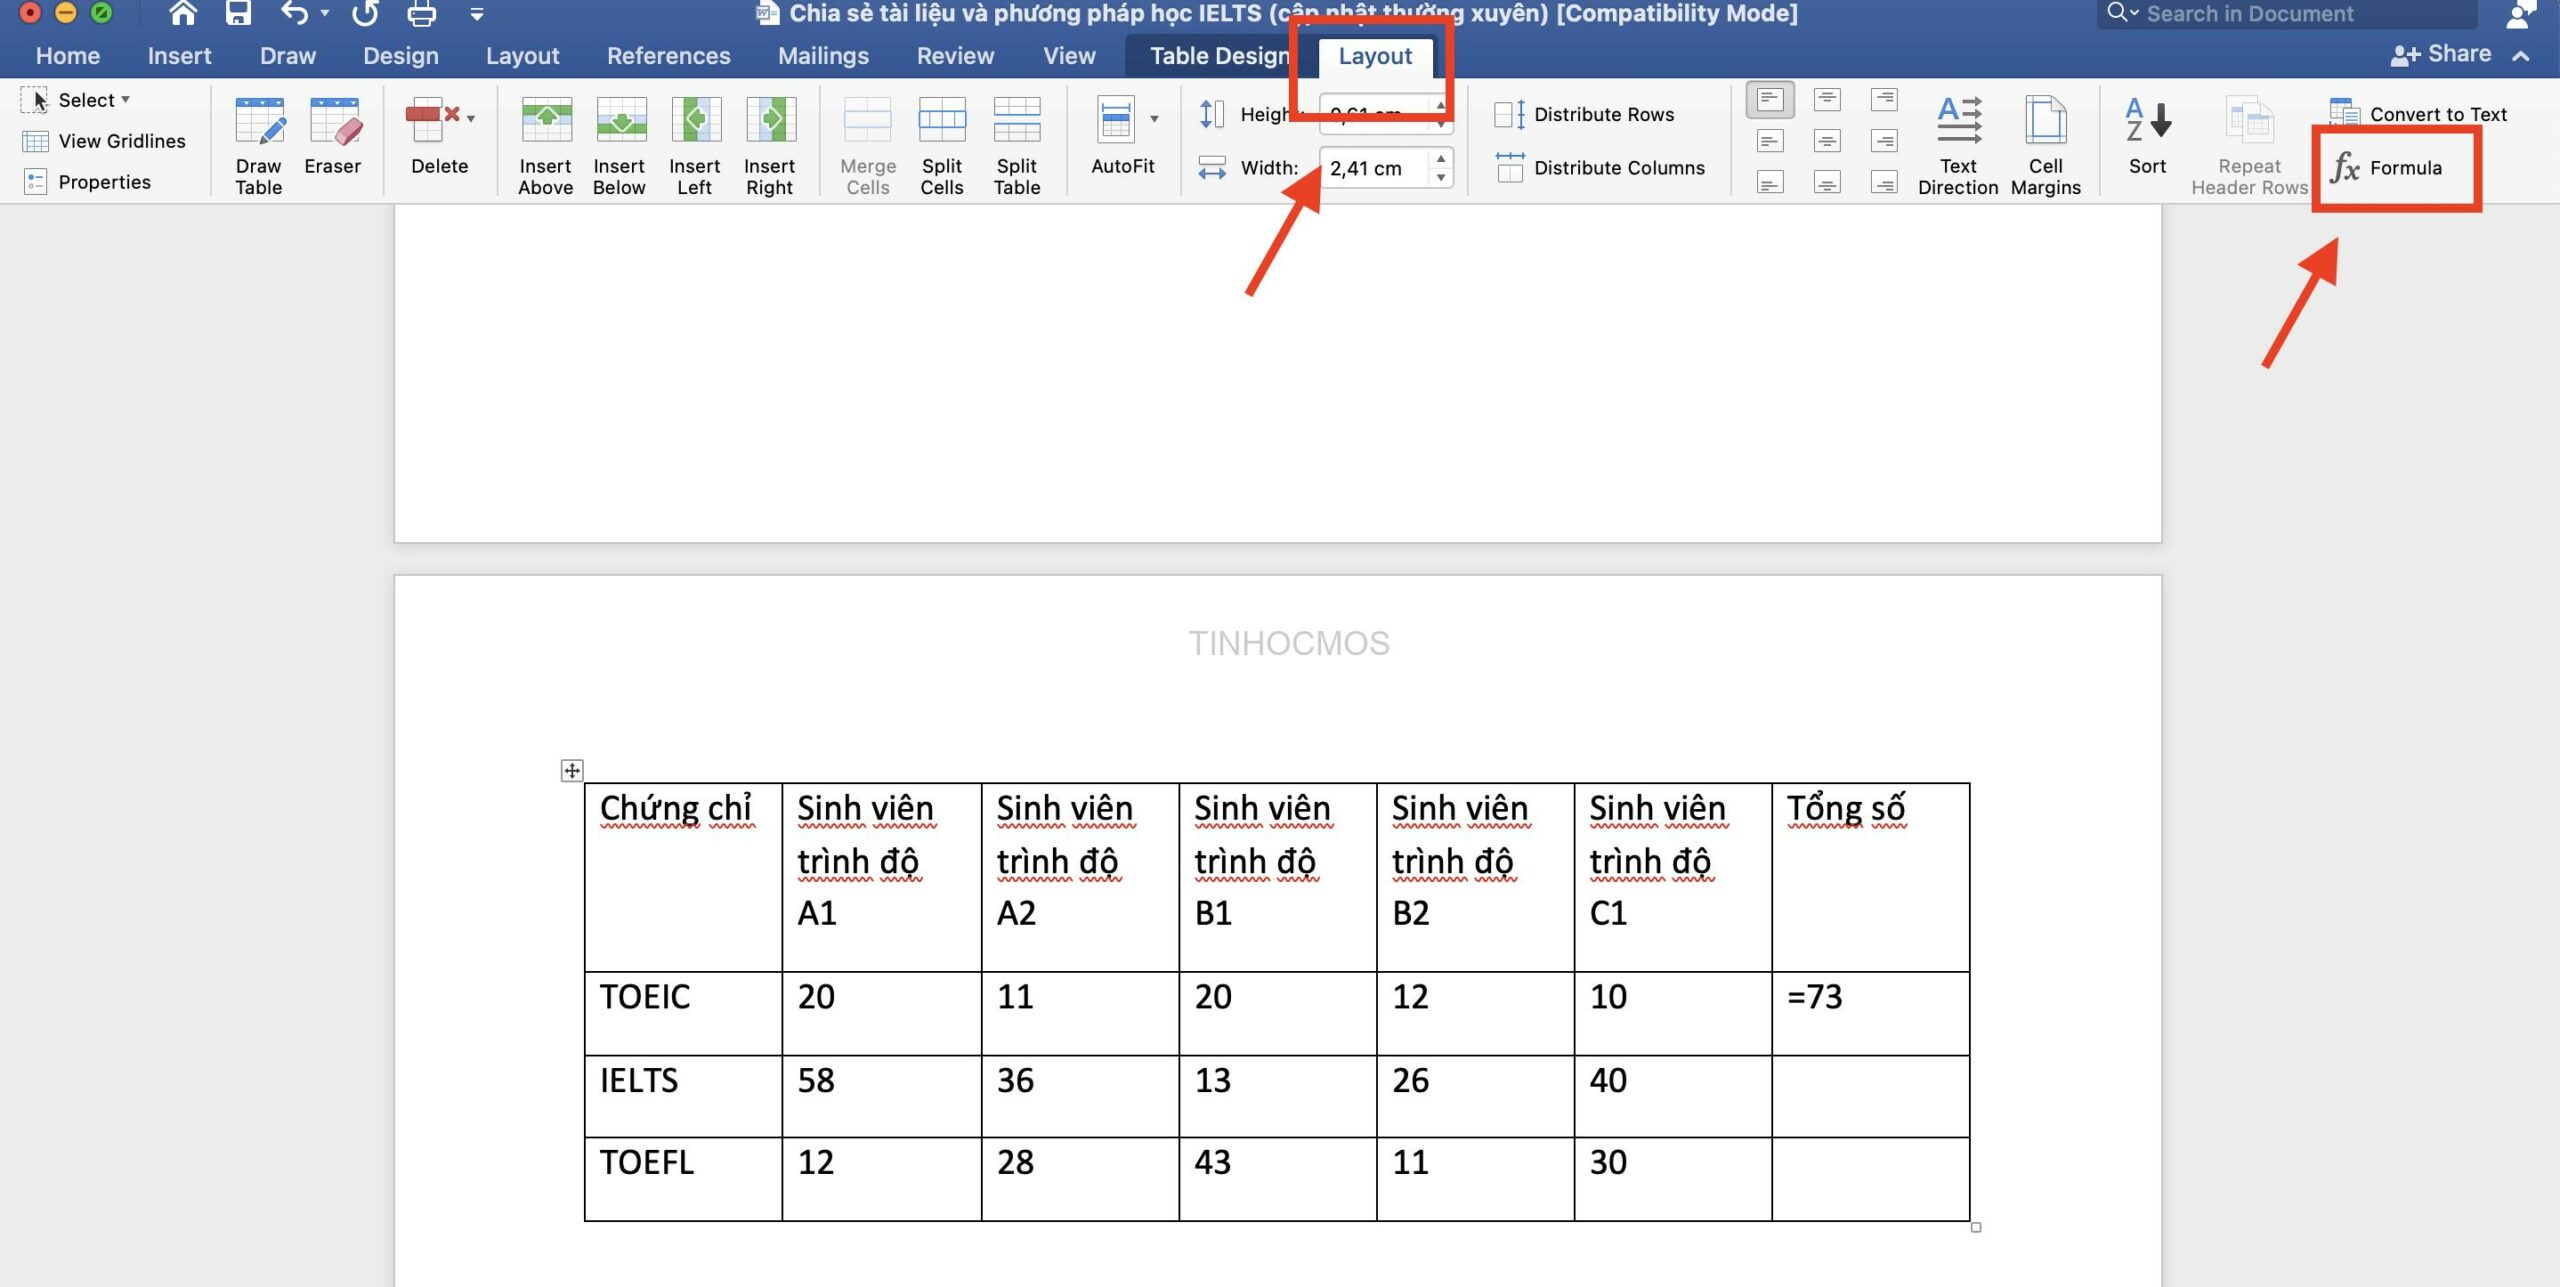Select the Layout tab in ribbon
Viewport: 2560px width, 1287px height.
(1374, 54)
